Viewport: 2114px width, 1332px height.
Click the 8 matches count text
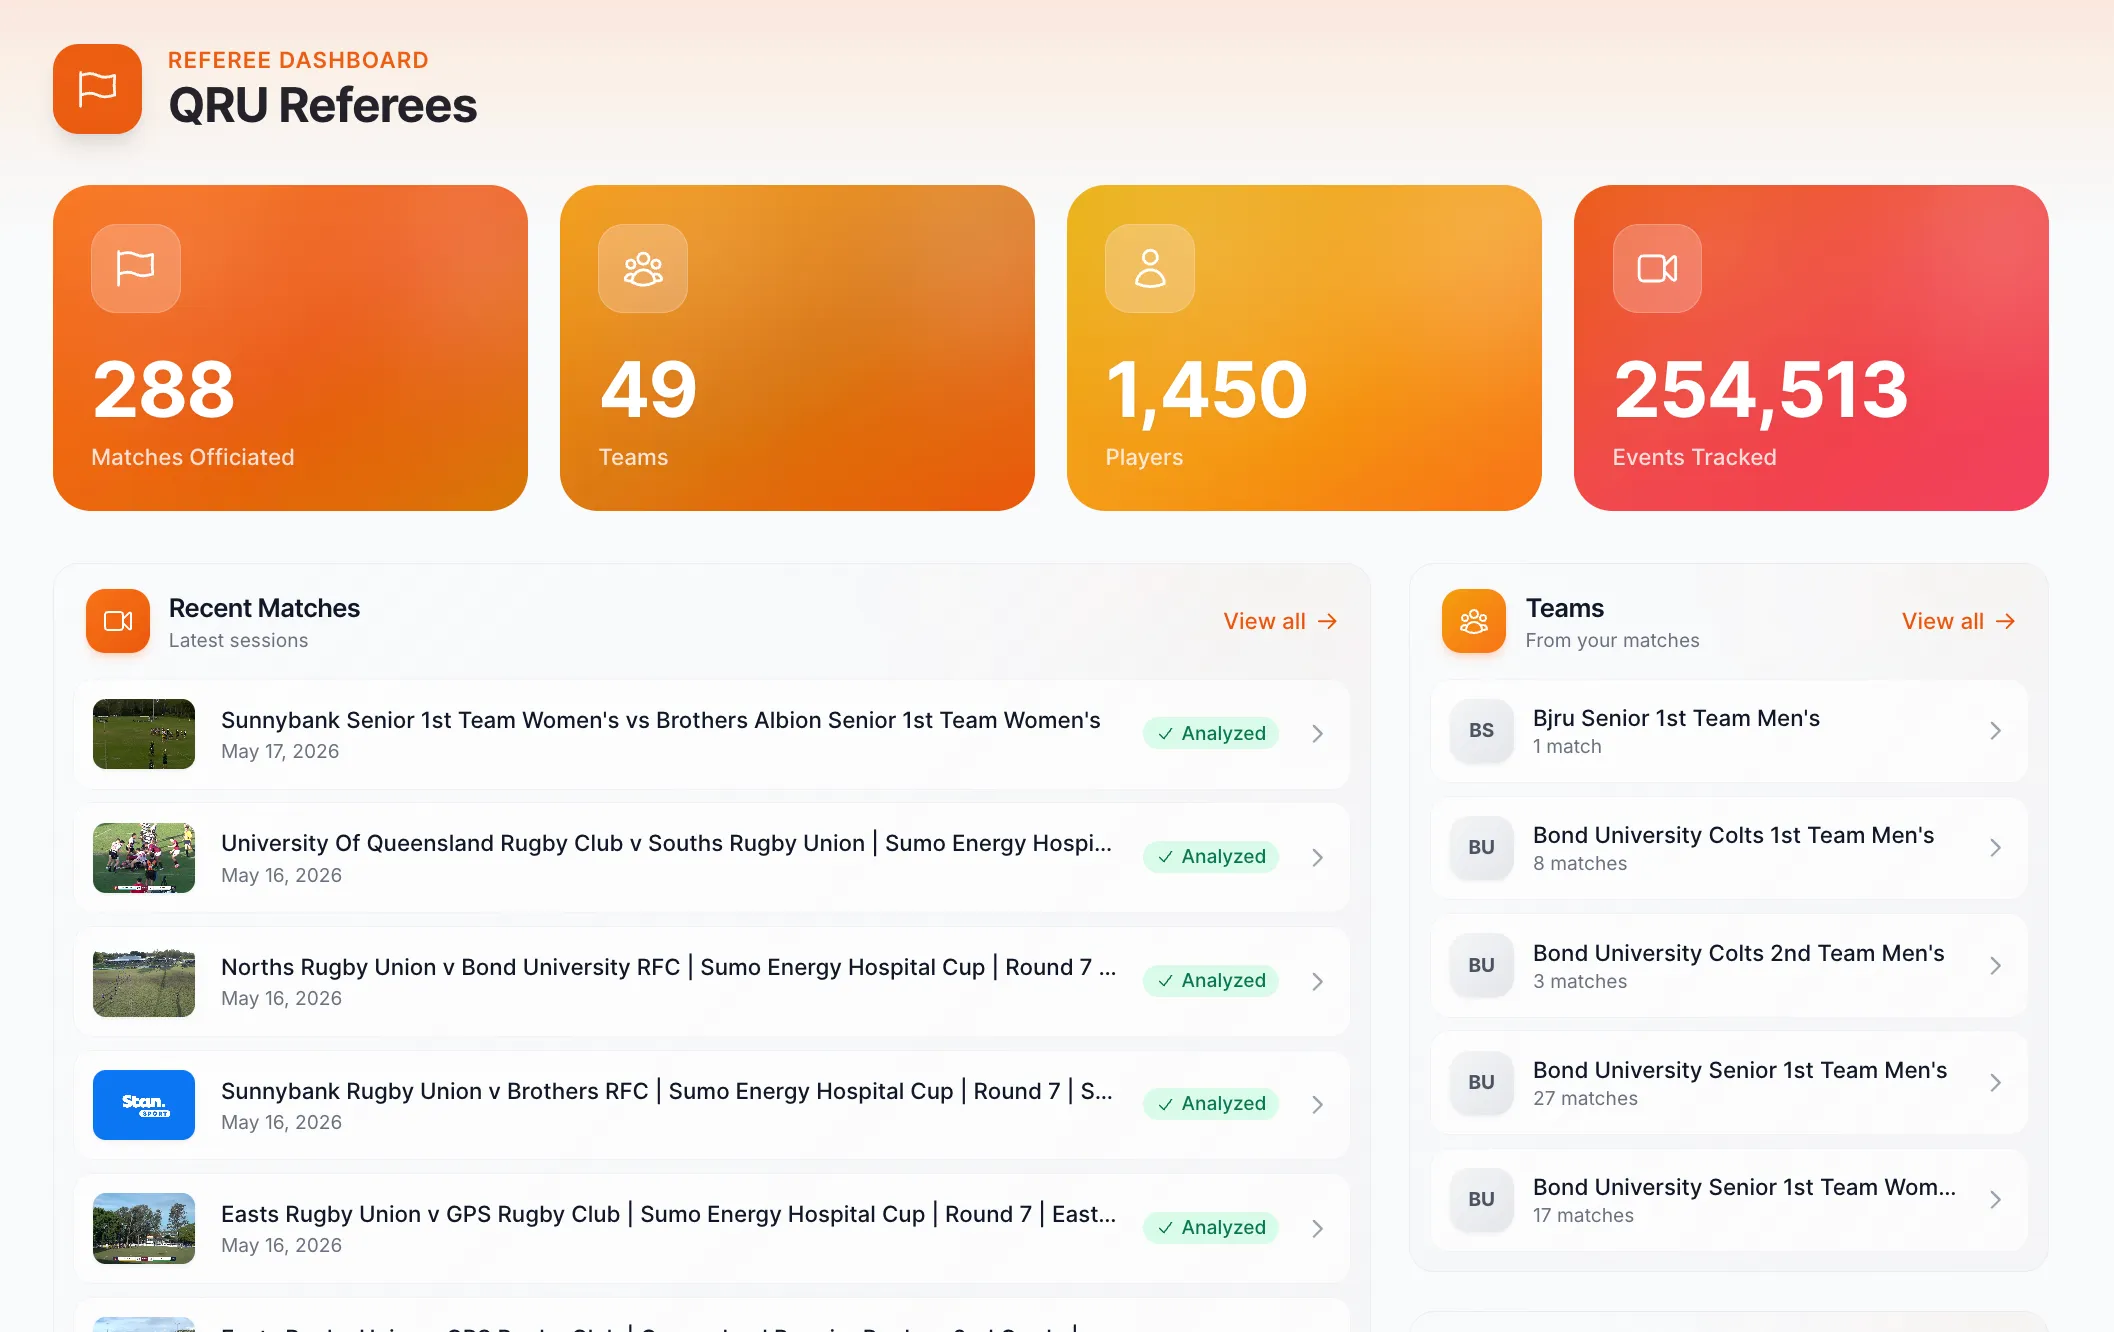coord(1580,863)
